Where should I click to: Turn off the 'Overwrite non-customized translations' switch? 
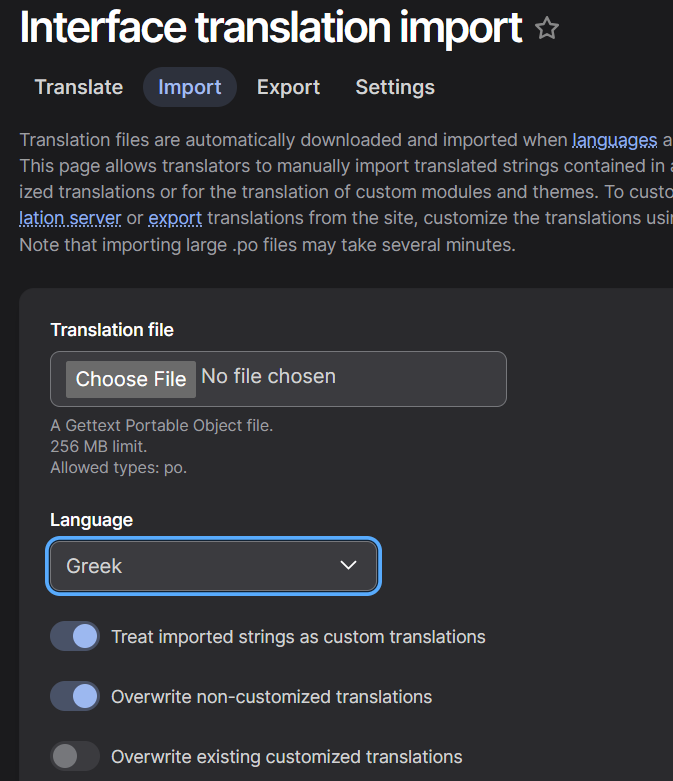(75, 697)
